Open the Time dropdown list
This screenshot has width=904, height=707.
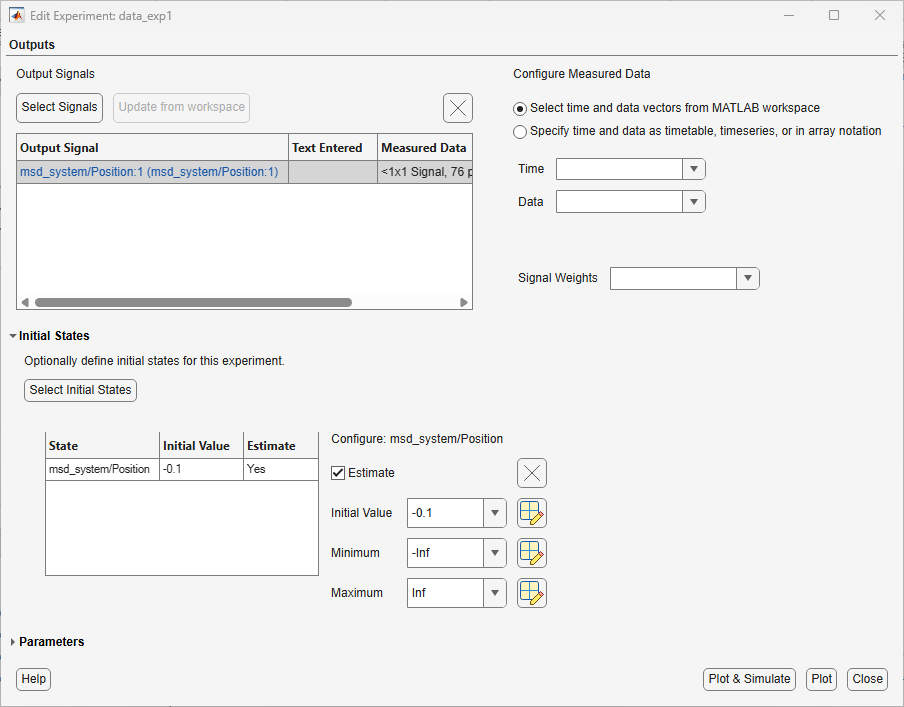694,169
